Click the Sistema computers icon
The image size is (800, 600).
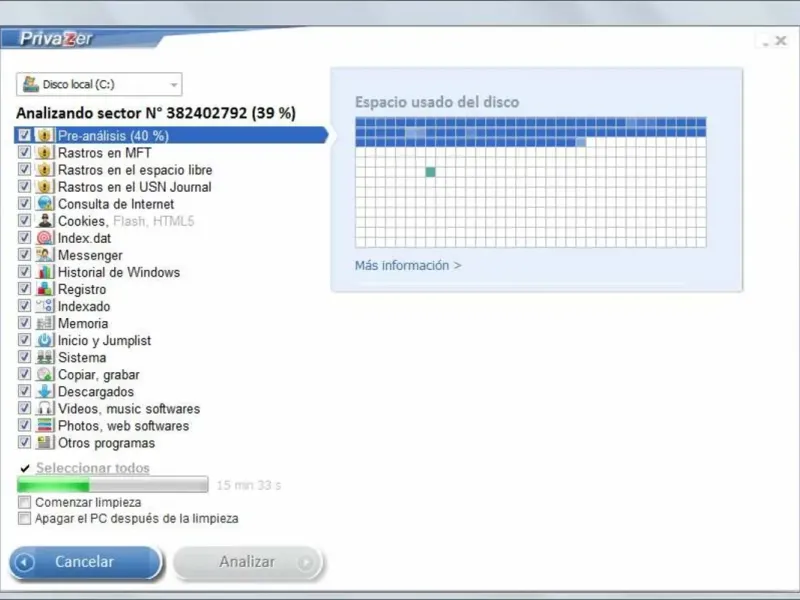[x=44, y=357]
